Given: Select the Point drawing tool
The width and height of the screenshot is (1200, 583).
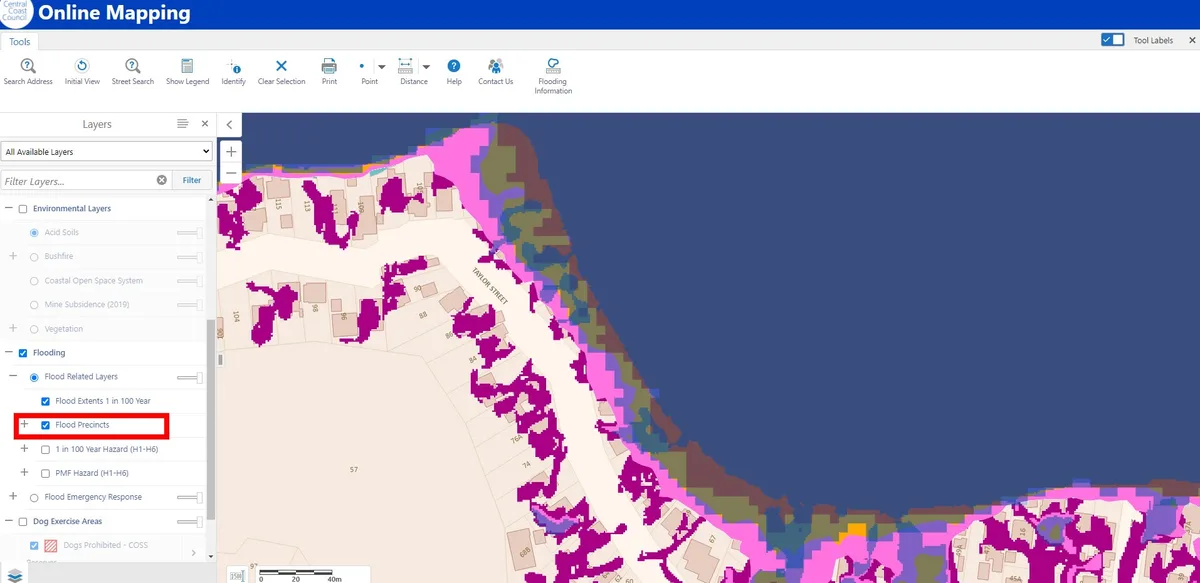Looking at the screenshot, I should 364,72.
